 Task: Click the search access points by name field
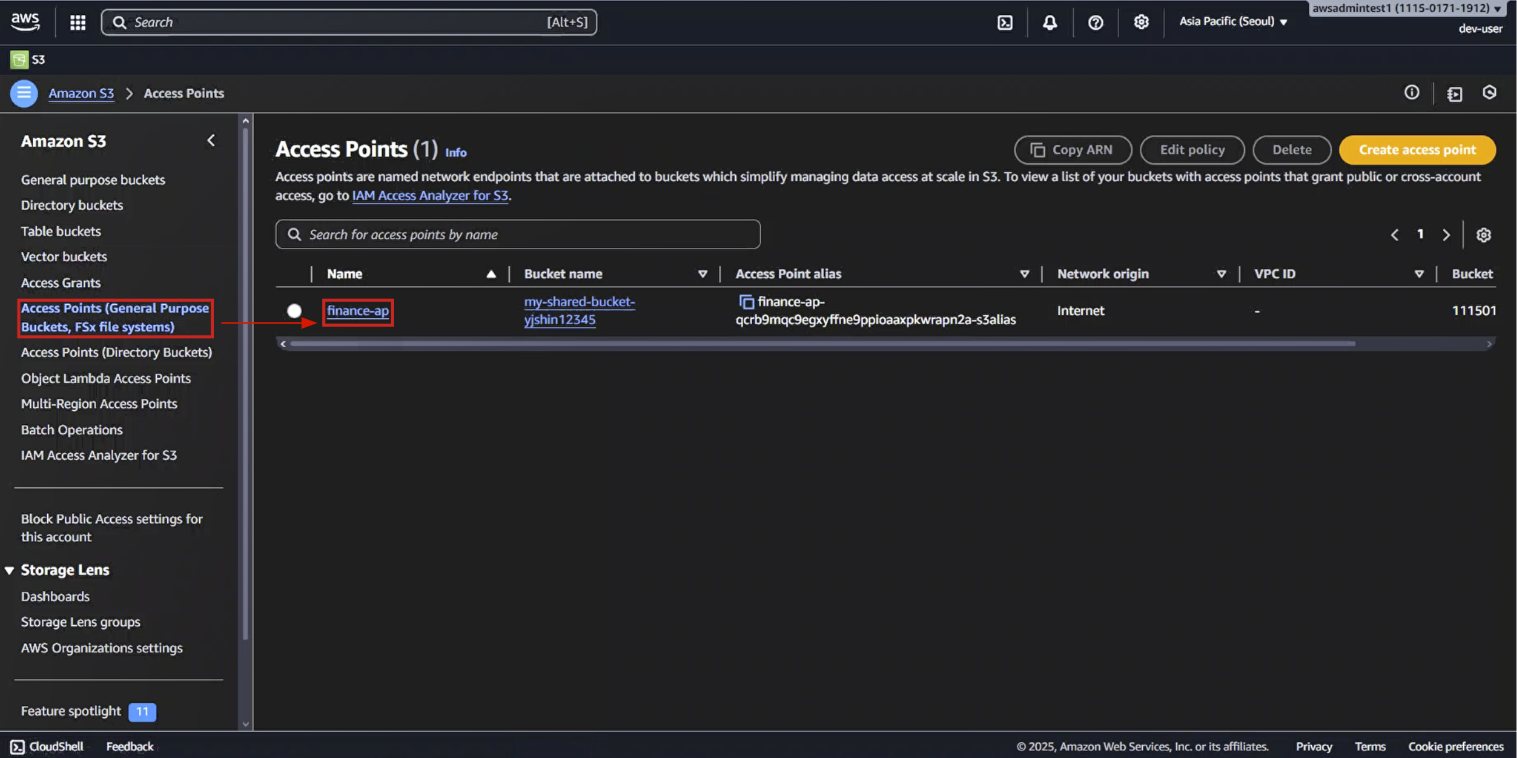coord(518,234)
